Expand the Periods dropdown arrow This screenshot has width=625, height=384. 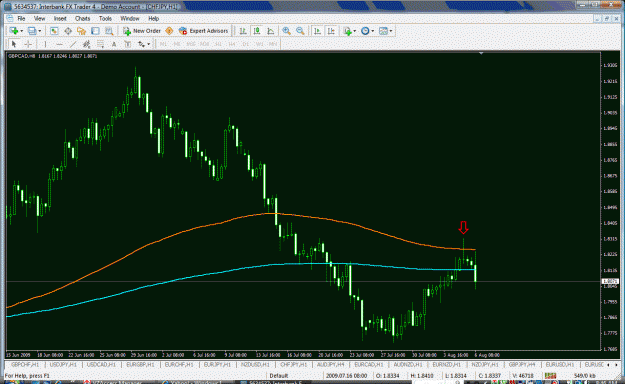(x=373, y=31)
